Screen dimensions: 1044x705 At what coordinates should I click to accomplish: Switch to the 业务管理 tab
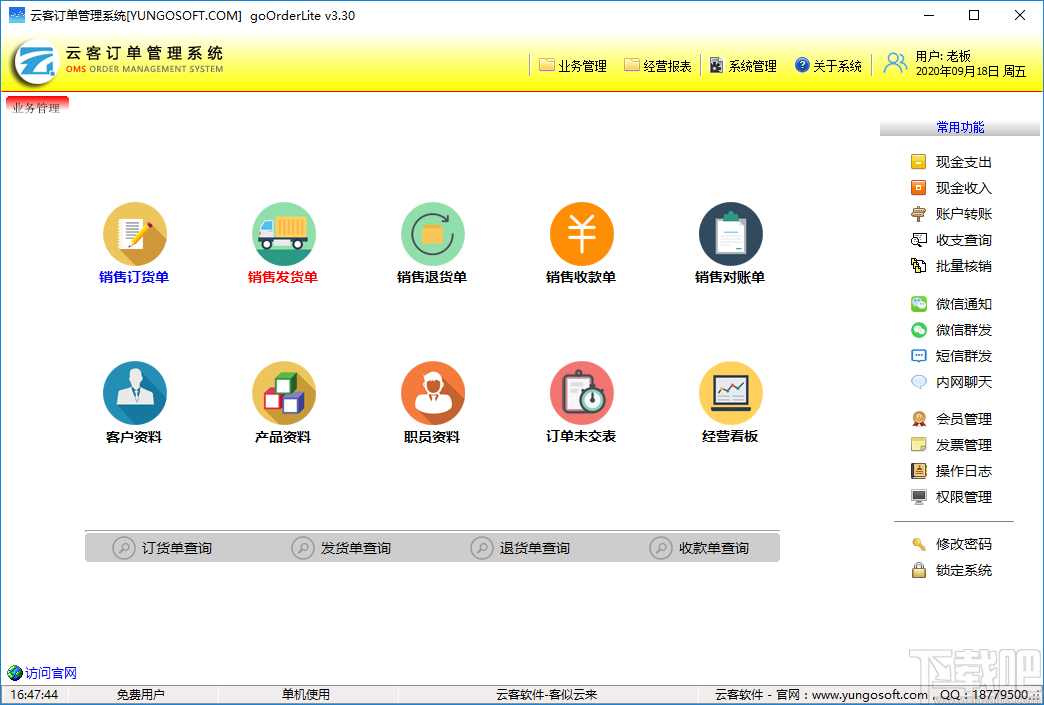(x=37, y=110)
